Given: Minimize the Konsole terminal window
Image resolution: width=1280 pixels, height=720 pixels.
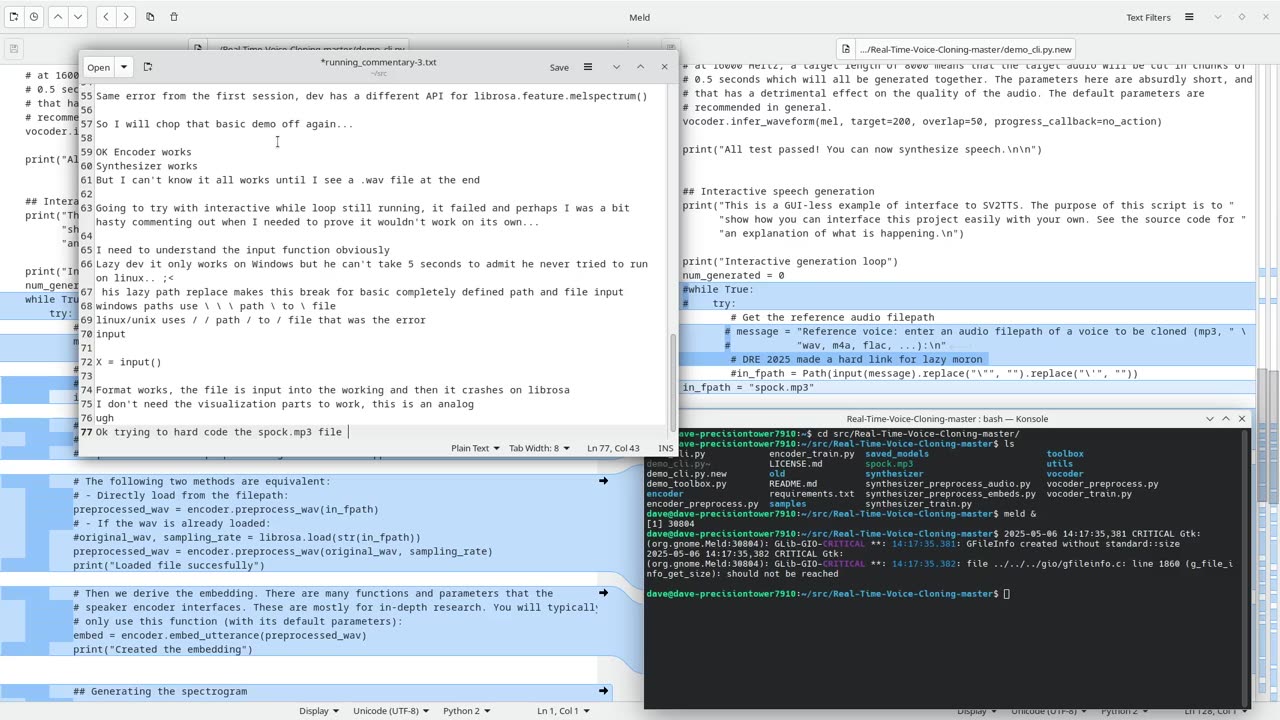Looking at the screenshot, I should (x=1210, y=419).
